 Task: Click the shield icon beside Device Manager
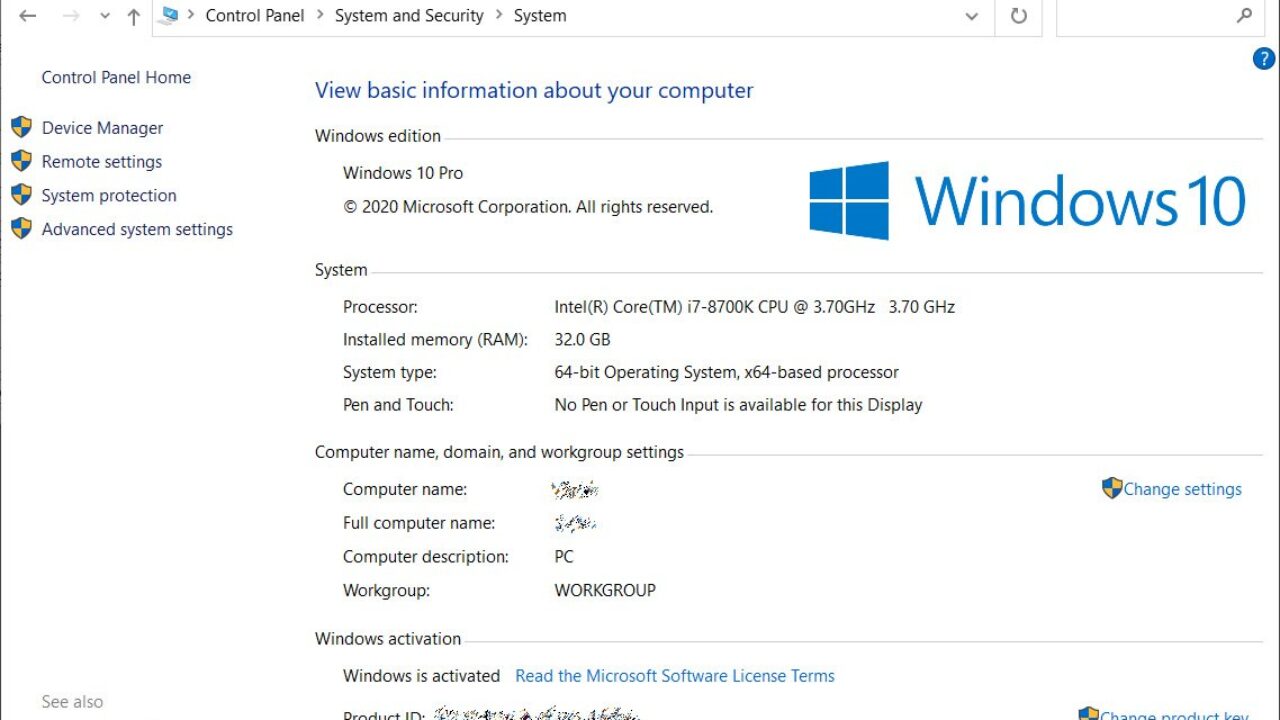click(x=21, y=127)
